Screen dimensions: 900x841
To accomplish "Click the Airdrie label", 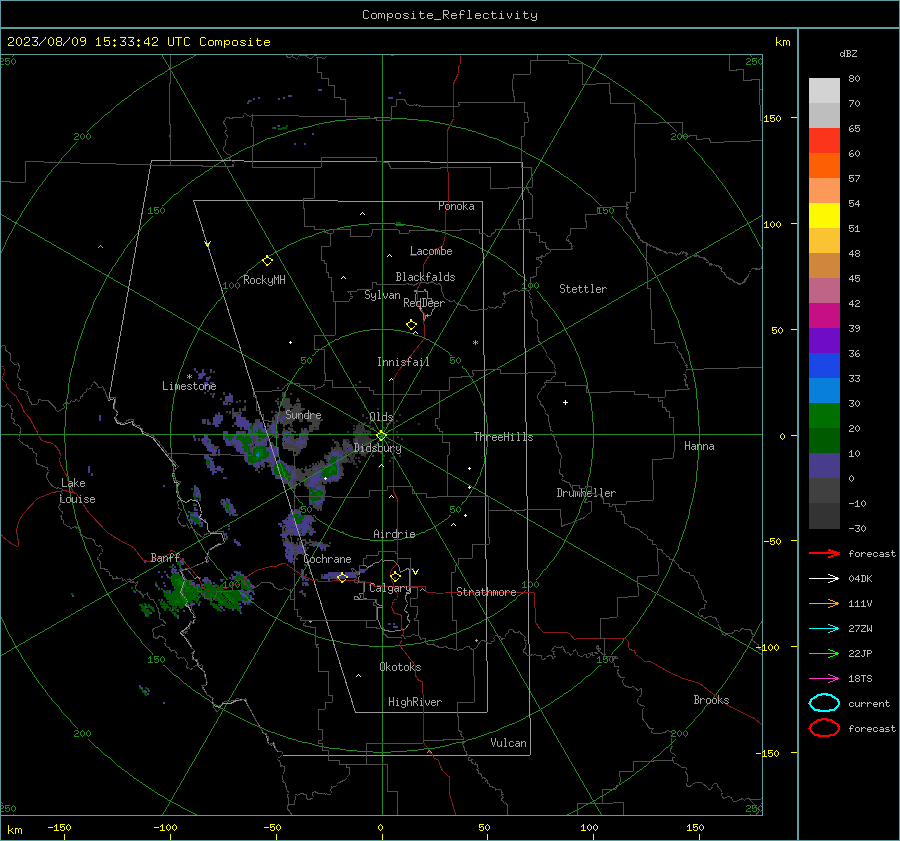I will point(394,534).
